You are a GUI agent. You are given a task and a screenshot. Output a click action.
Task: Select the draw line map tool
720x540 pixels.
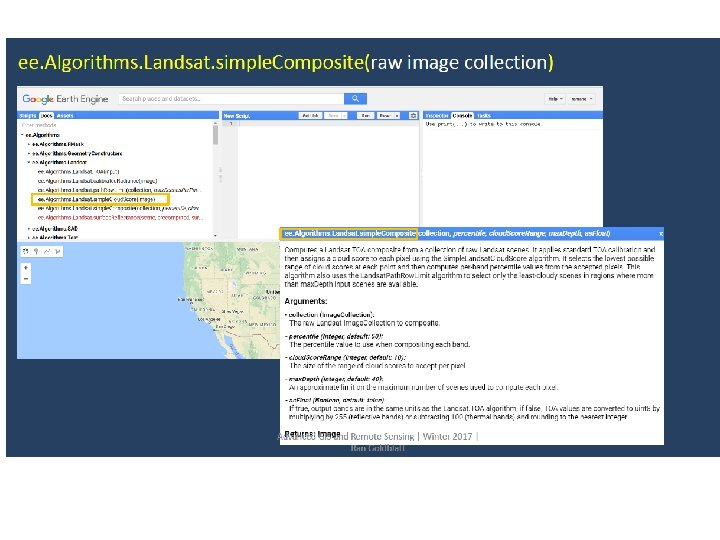point(47,251)
